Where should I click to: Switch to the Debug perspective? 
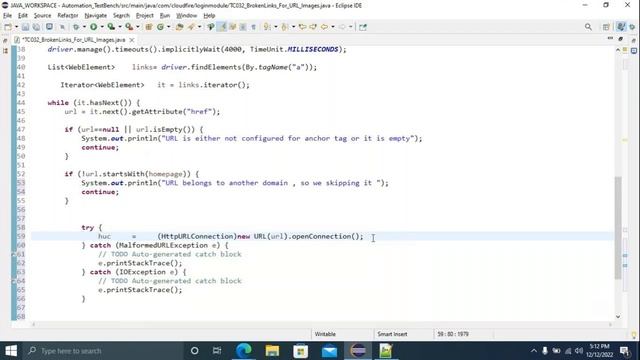(632, 27)
